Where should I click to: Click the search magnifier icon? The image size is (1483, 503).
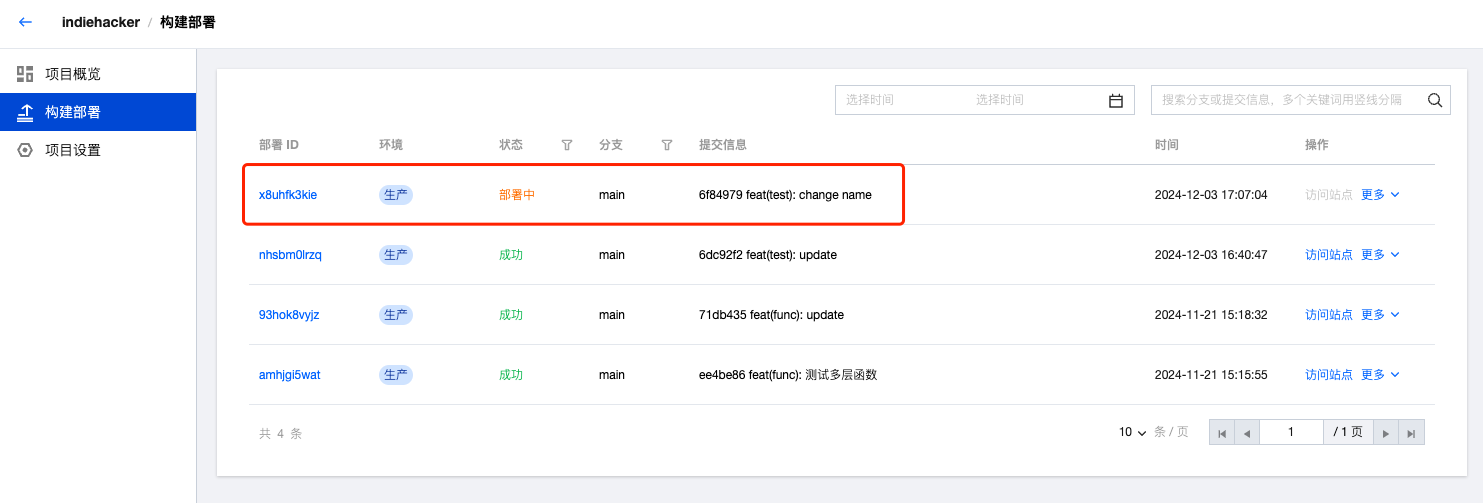pos(1434,100)
